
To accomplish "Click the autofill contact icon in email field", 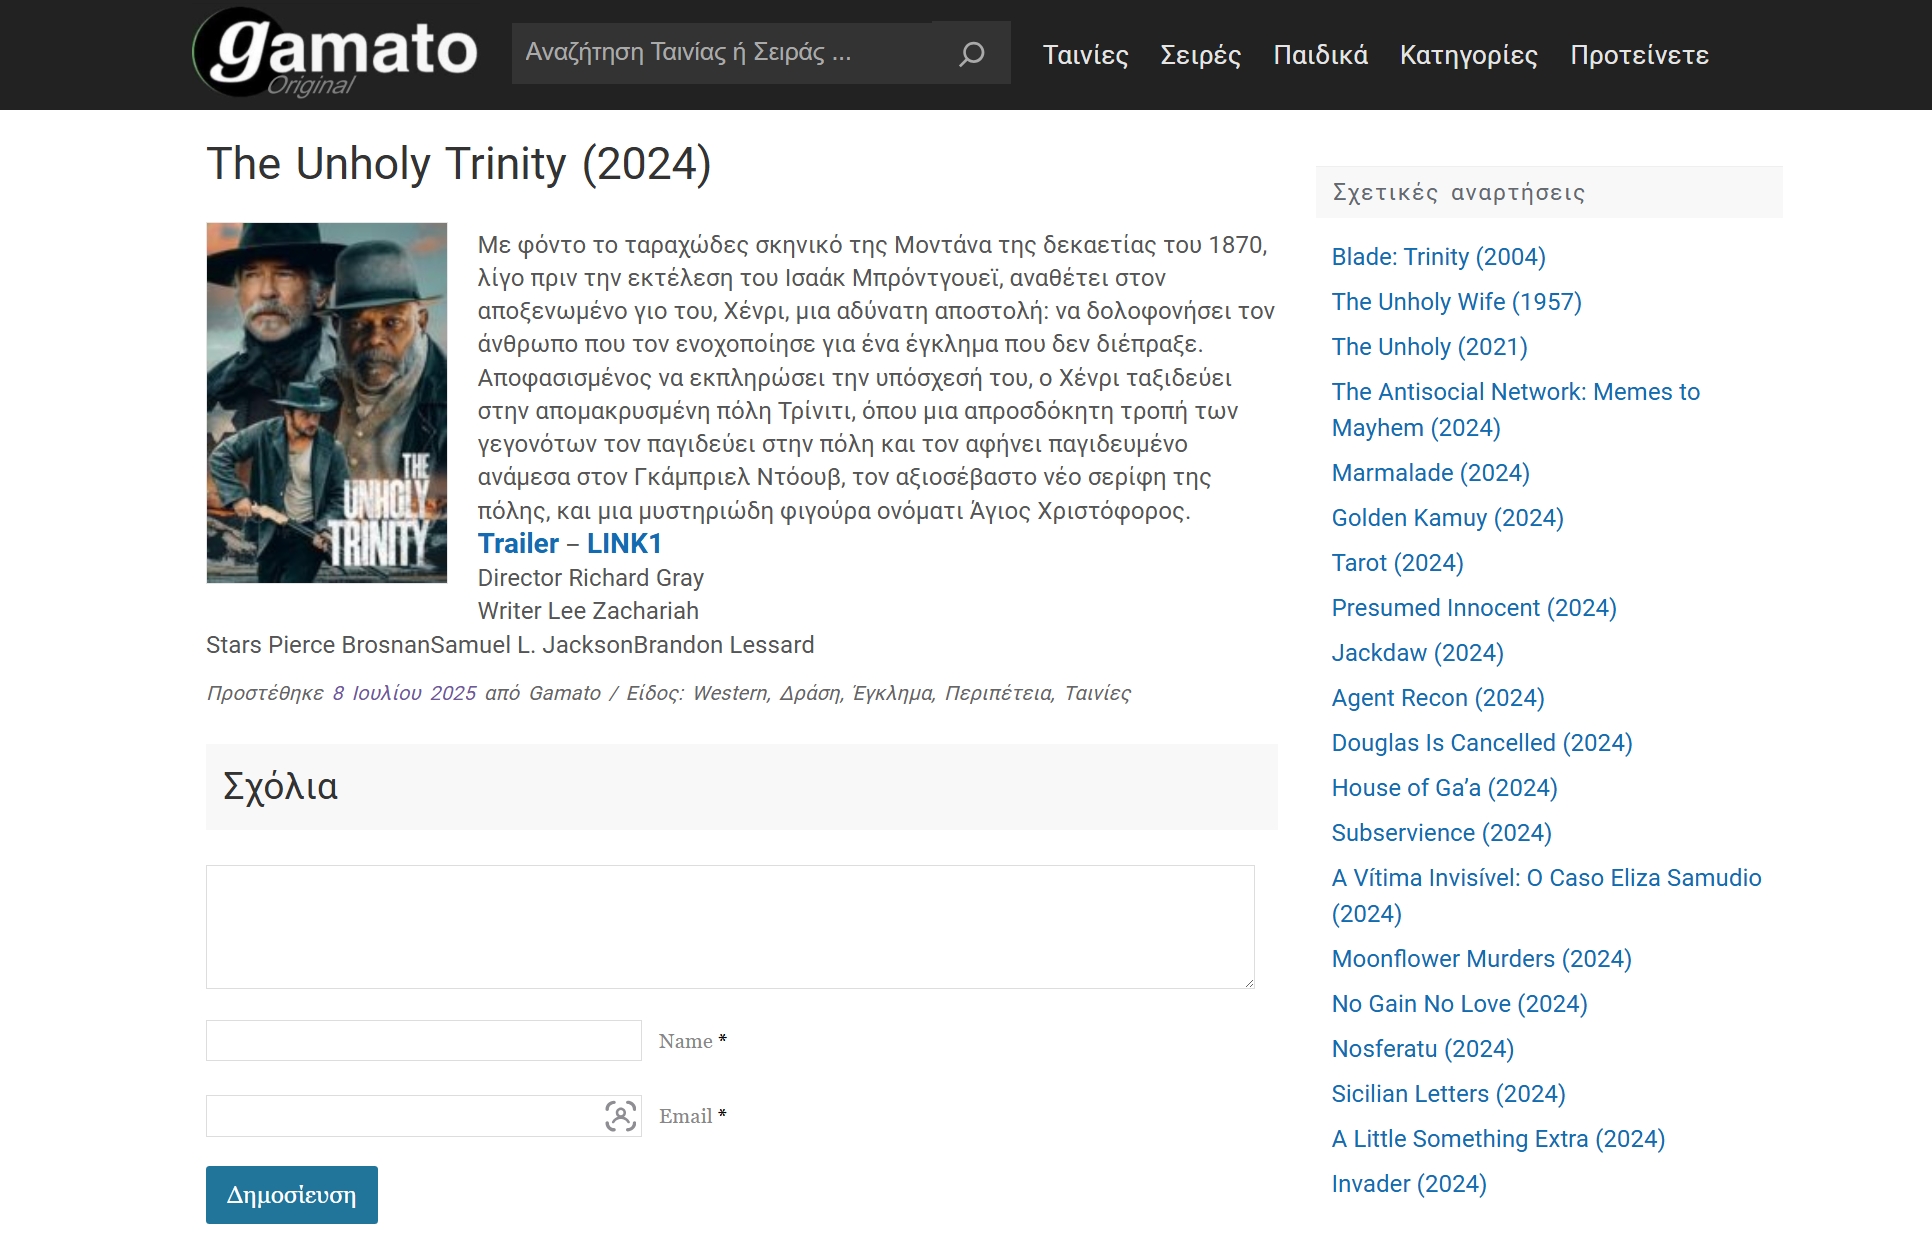I will tap(620, 1116).
